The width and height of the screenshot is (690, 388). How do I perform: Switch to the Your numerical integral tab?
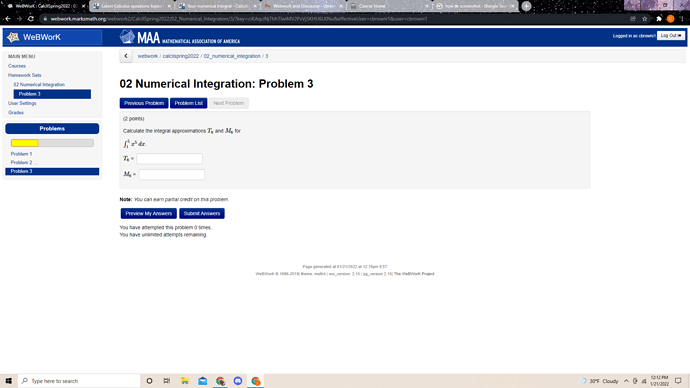[217, 6]
